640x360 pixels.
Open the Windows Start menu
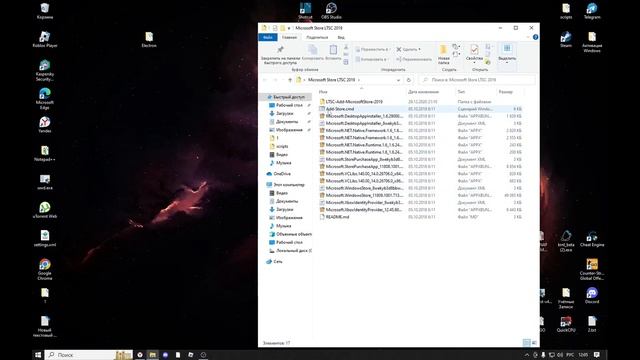tap(38, 355)
